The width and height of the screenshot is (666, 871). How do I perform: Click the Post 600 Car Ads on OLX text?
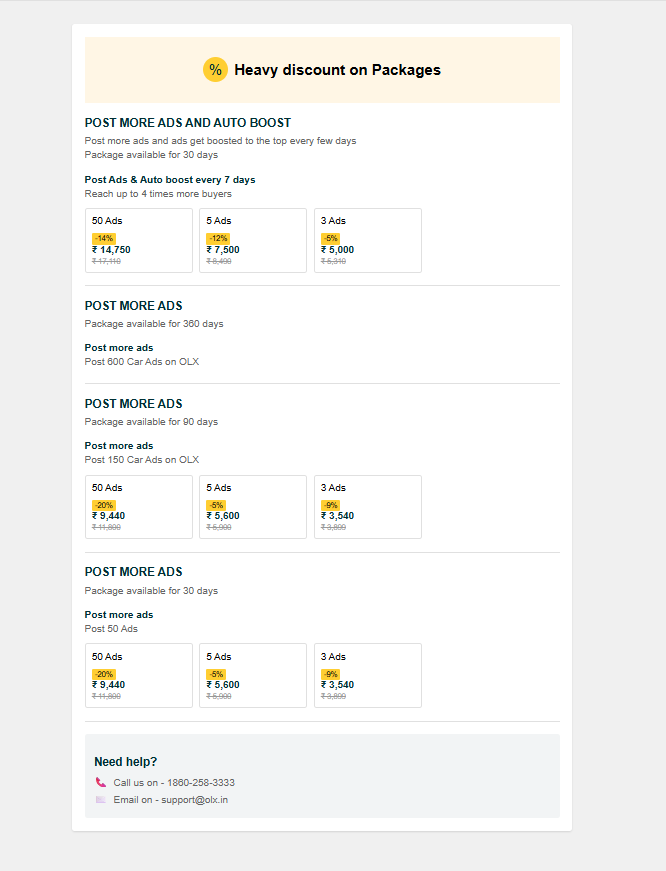[142, 361]
